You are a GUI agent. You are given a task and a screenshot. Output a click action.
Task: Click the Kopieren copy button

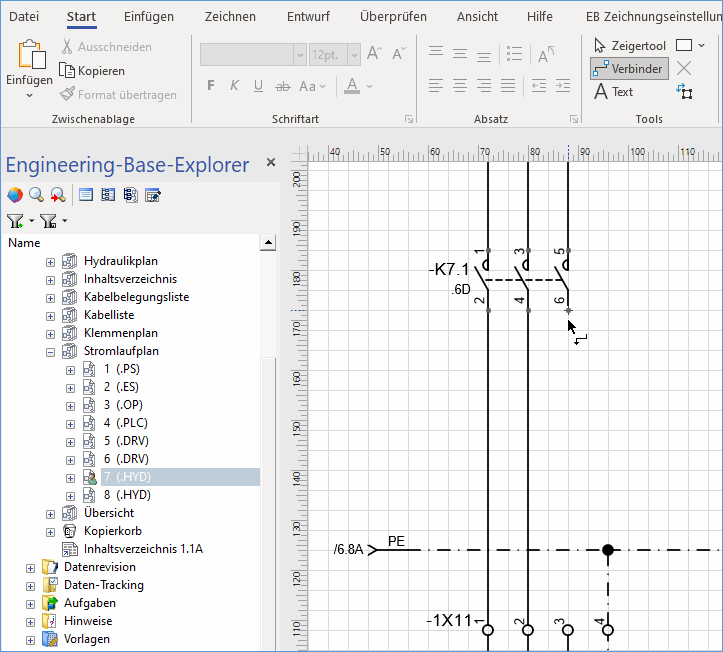pyautogui.click(x=93, y=71)
